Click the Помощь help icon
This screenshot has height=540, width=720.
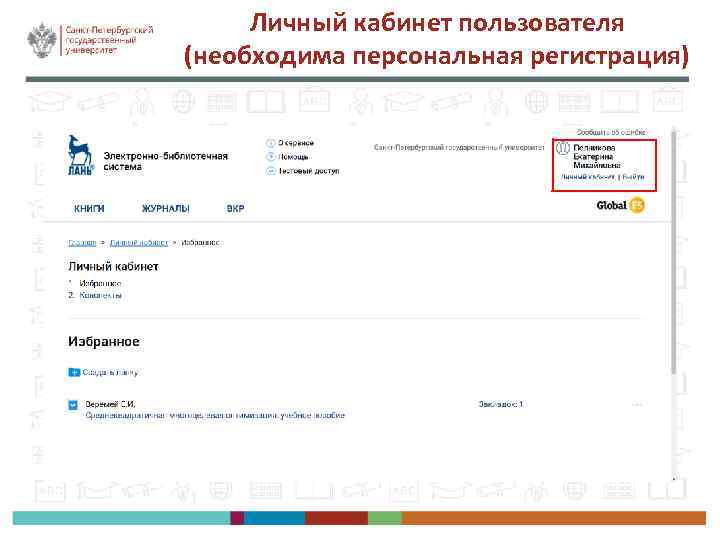(x=271, y=157)
